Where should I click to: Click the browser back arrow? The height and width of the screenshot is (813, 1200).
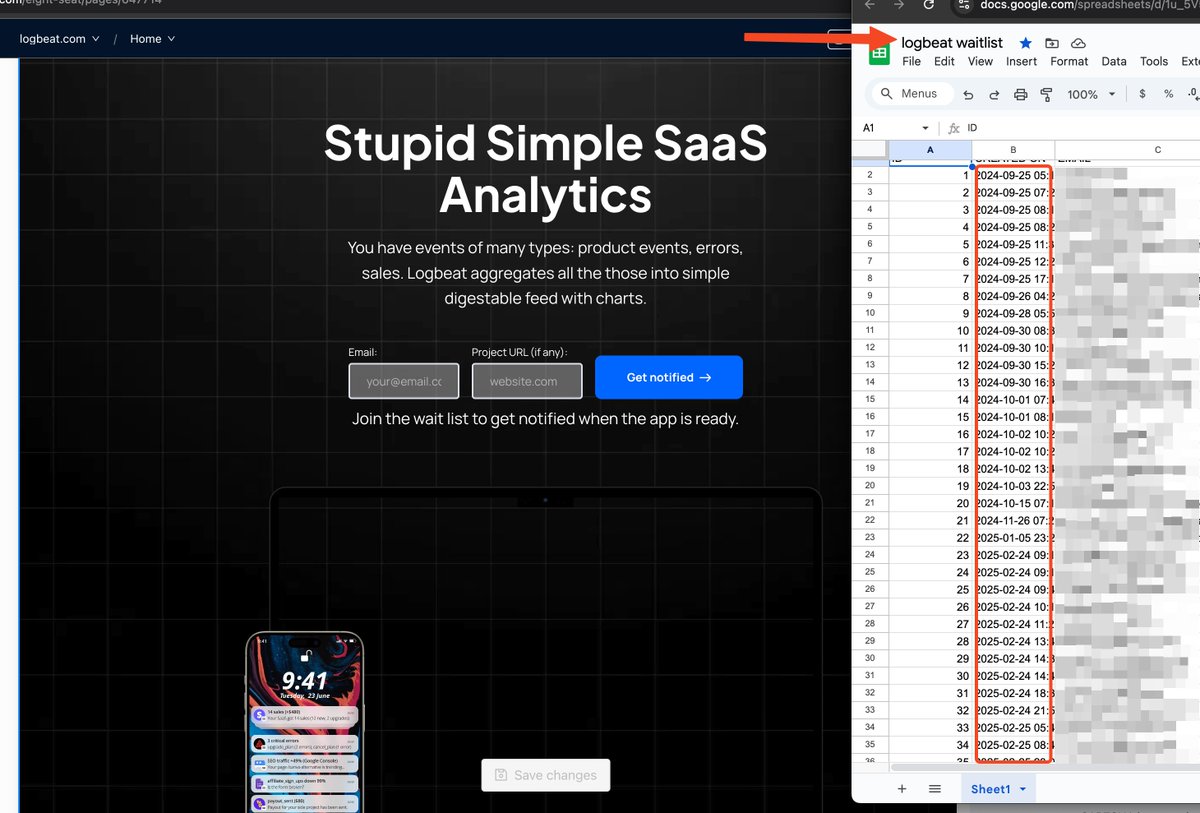click(x=869, y=5)
